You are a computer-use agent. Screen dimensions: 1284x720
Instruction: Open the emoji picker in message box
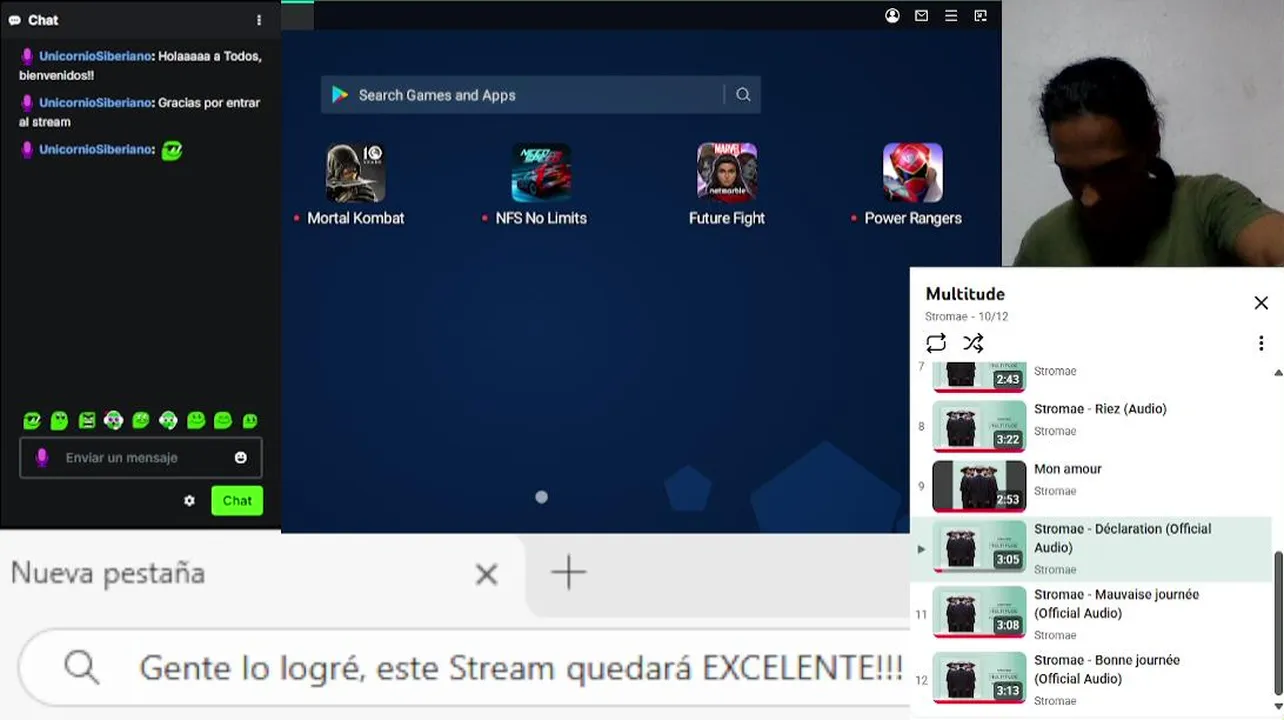pyautogui.click(x=241, y=457)
